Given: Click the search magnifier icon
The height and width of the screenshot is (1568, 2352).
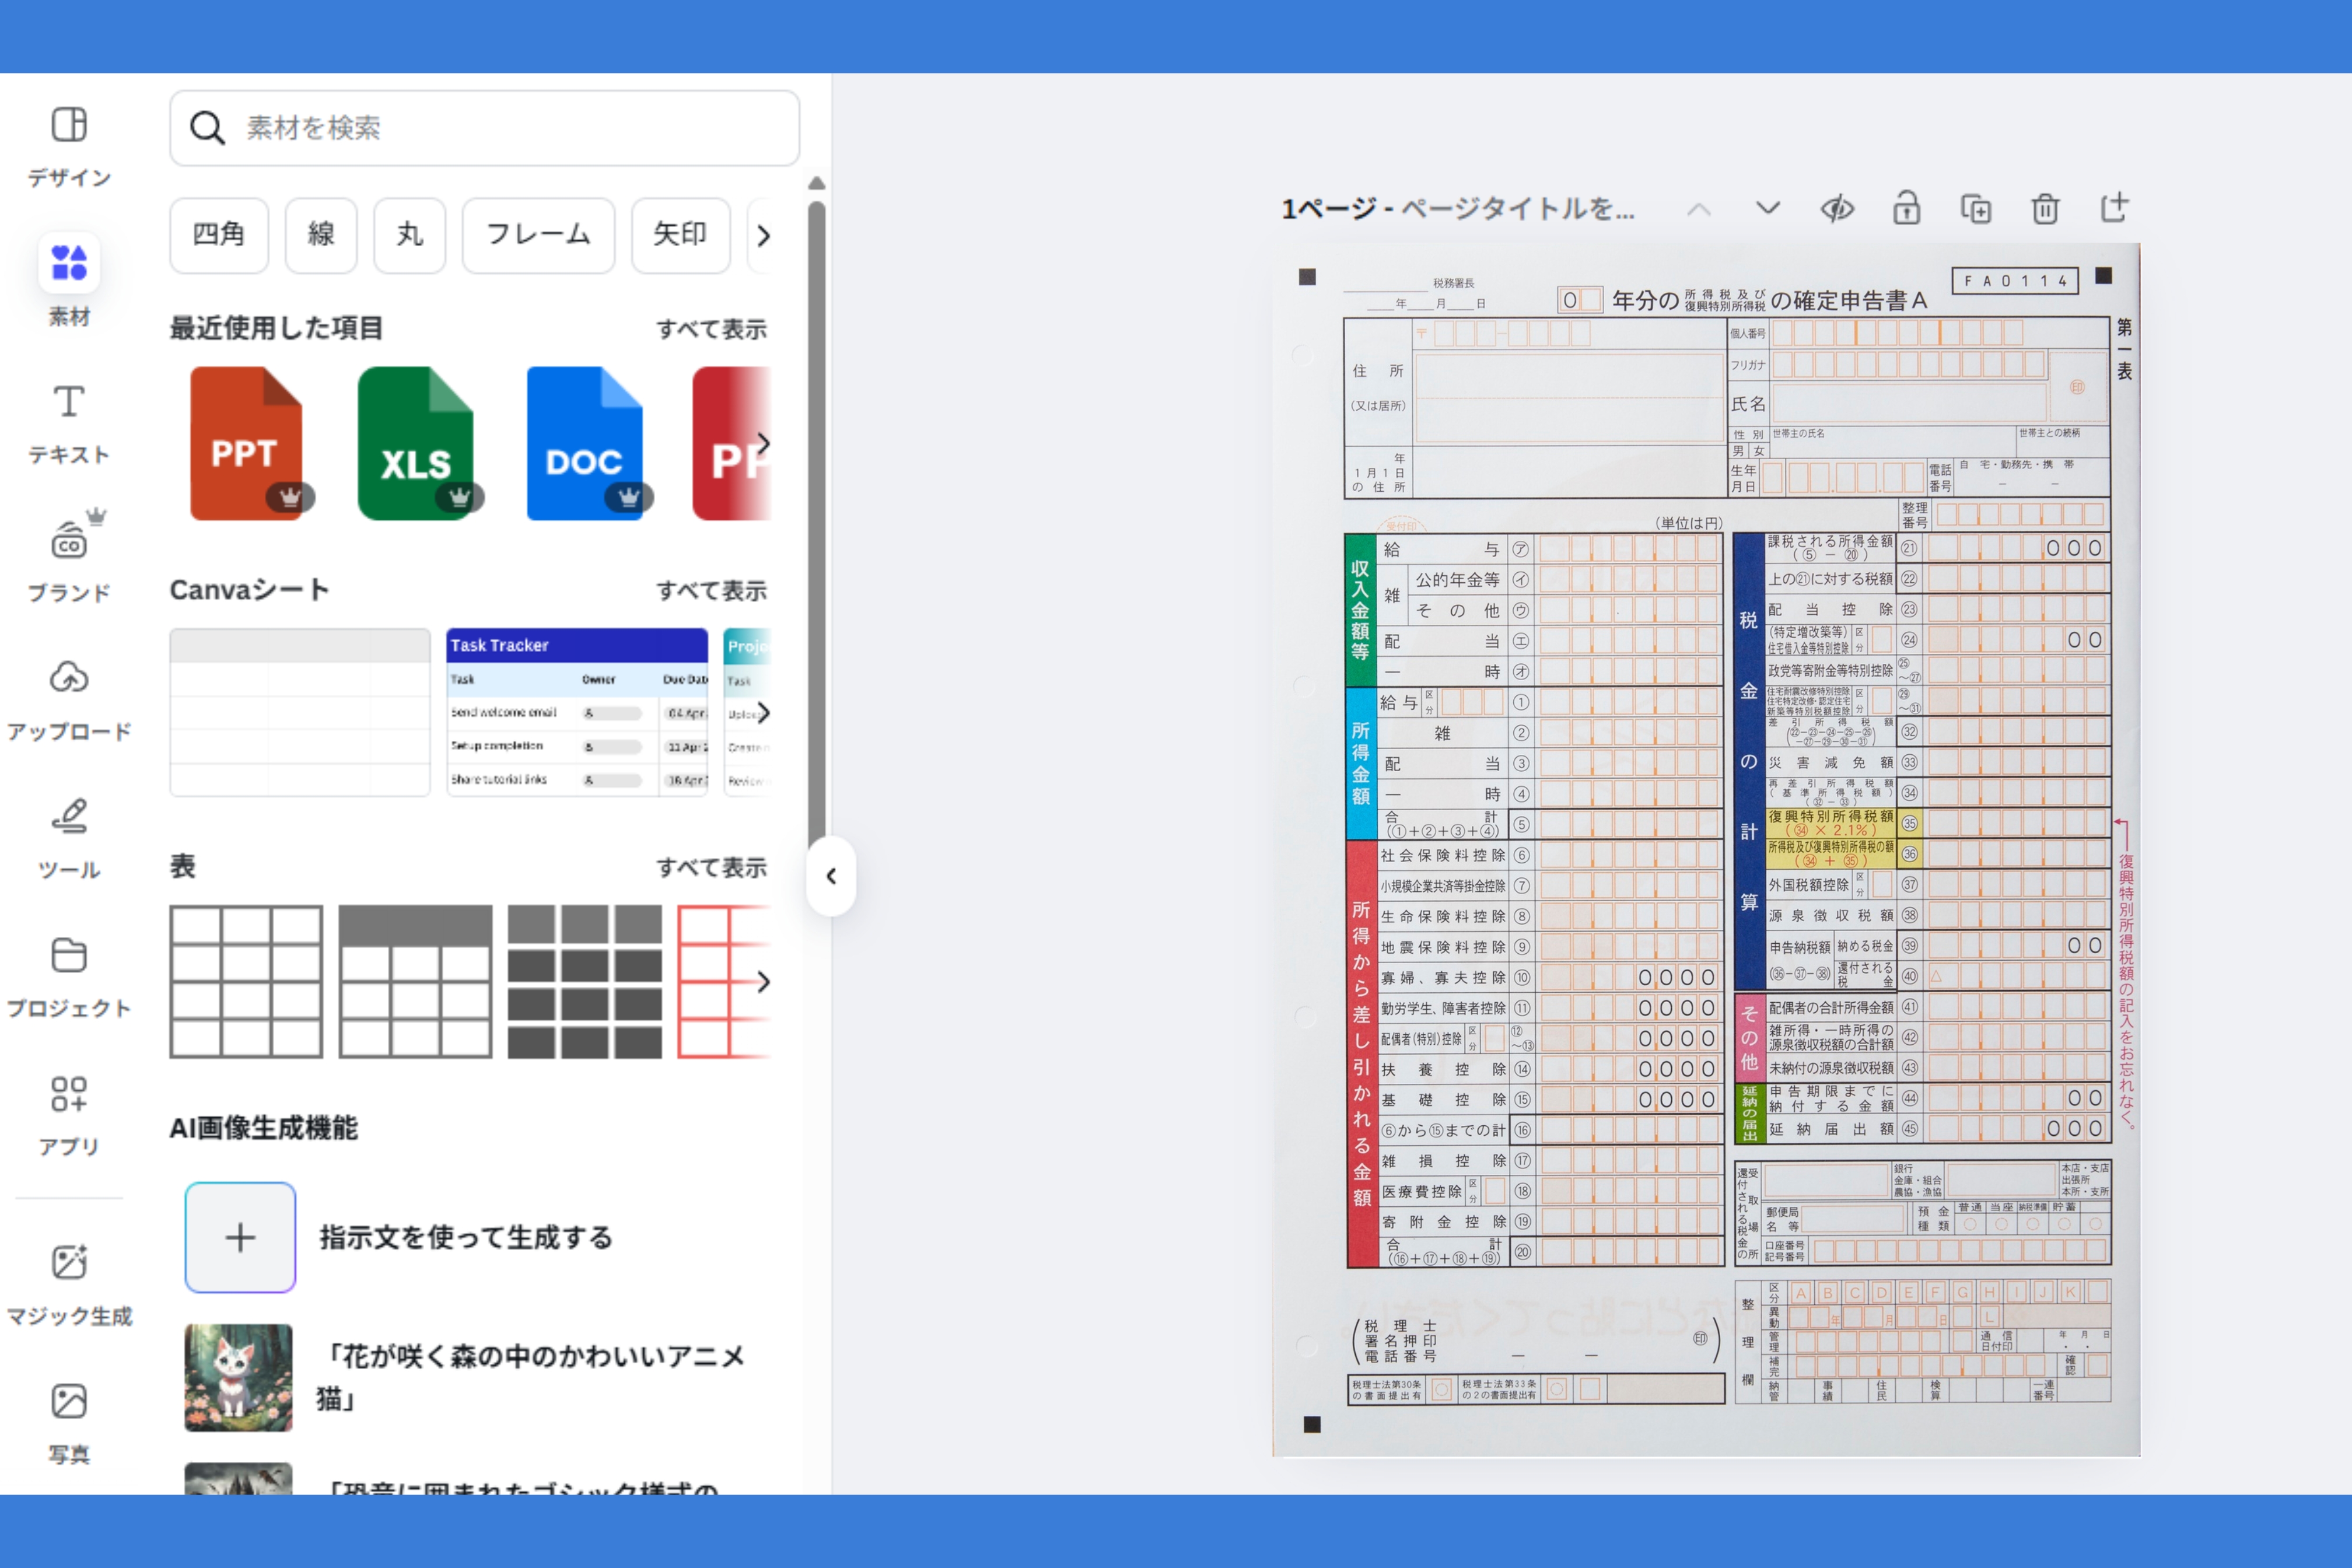Looking at the screenshot, I should point(207,128).
